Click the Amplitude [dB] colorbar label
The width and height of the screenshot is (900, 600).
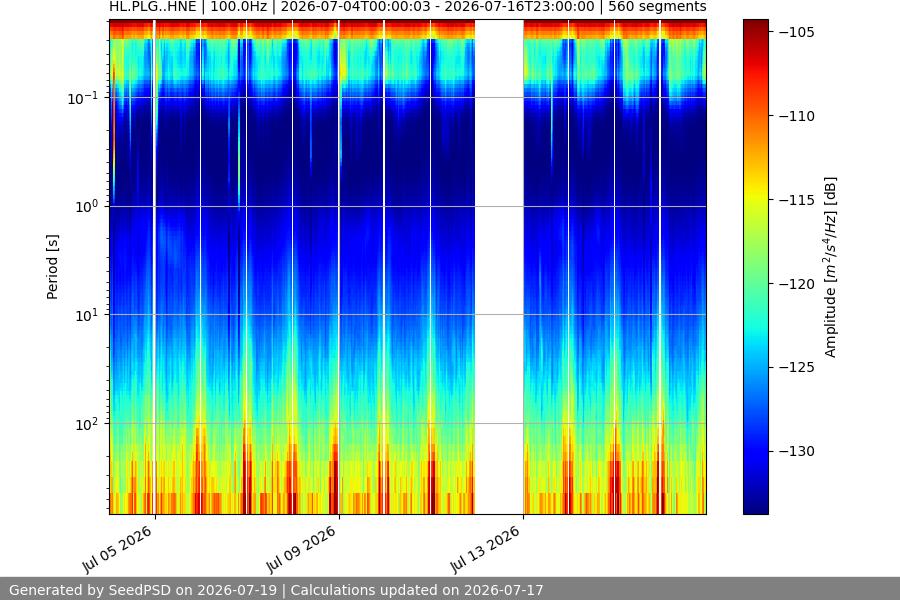(830, 267)
